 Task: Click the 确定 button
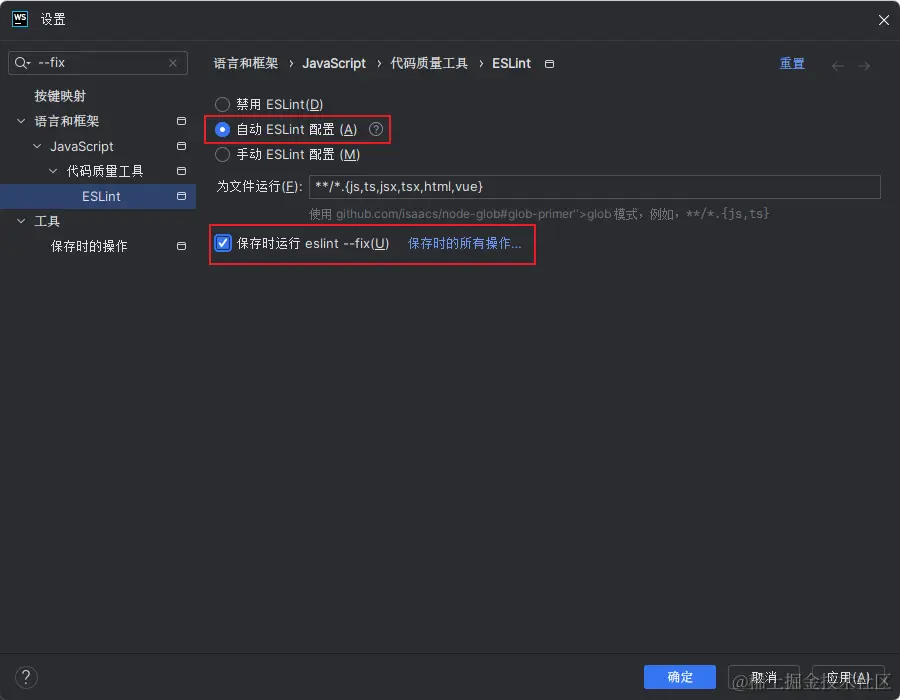pyautogui.click(x=680, y=677)
